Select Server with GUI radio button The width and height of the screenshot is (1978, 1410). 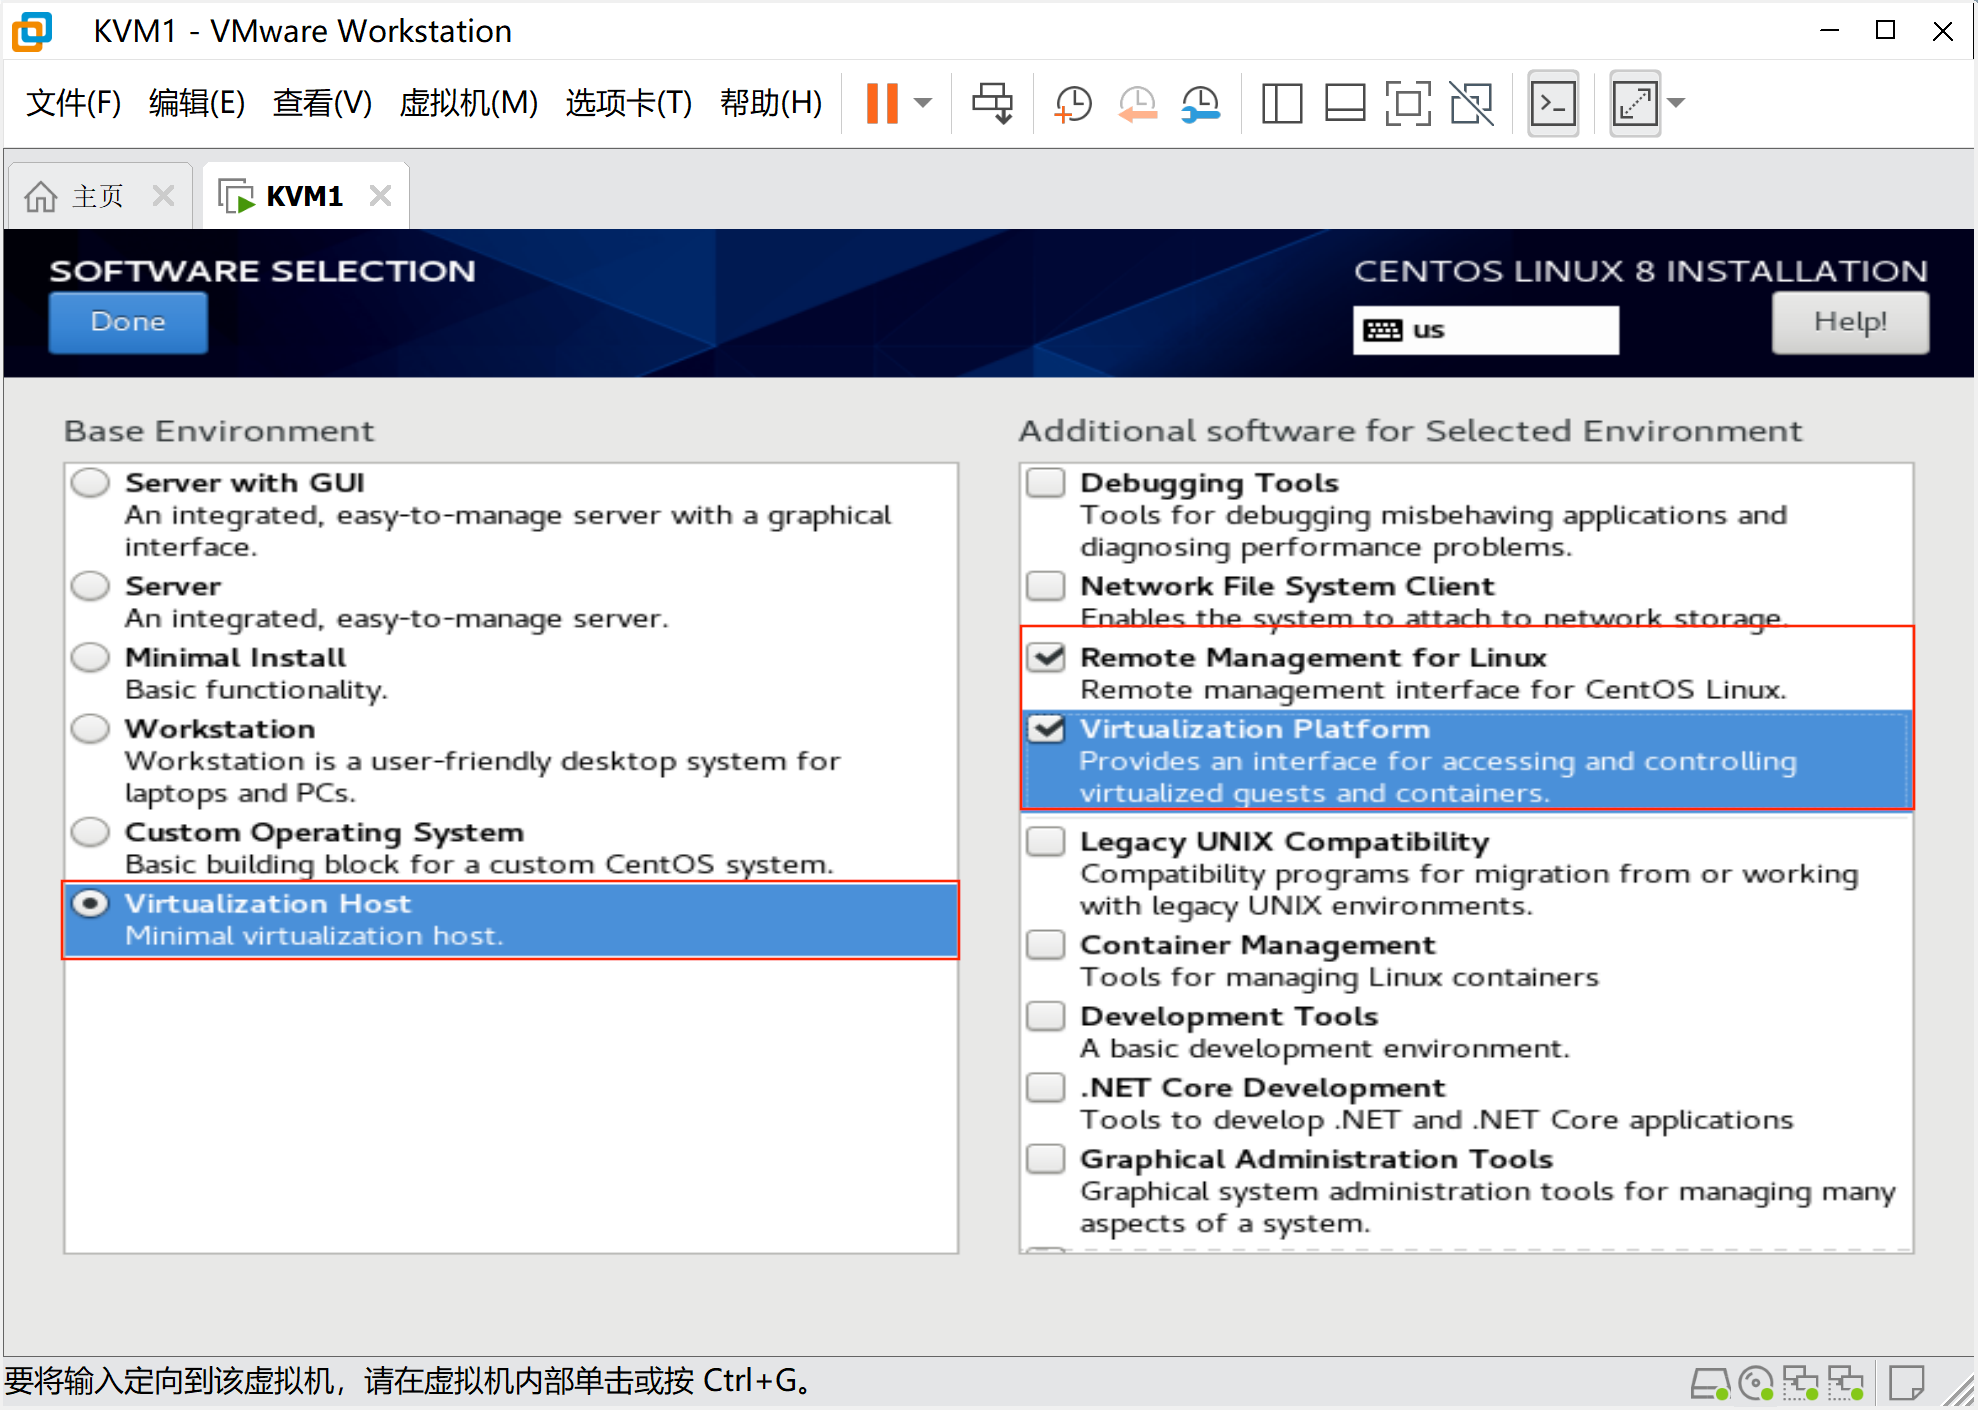point(90,483)
